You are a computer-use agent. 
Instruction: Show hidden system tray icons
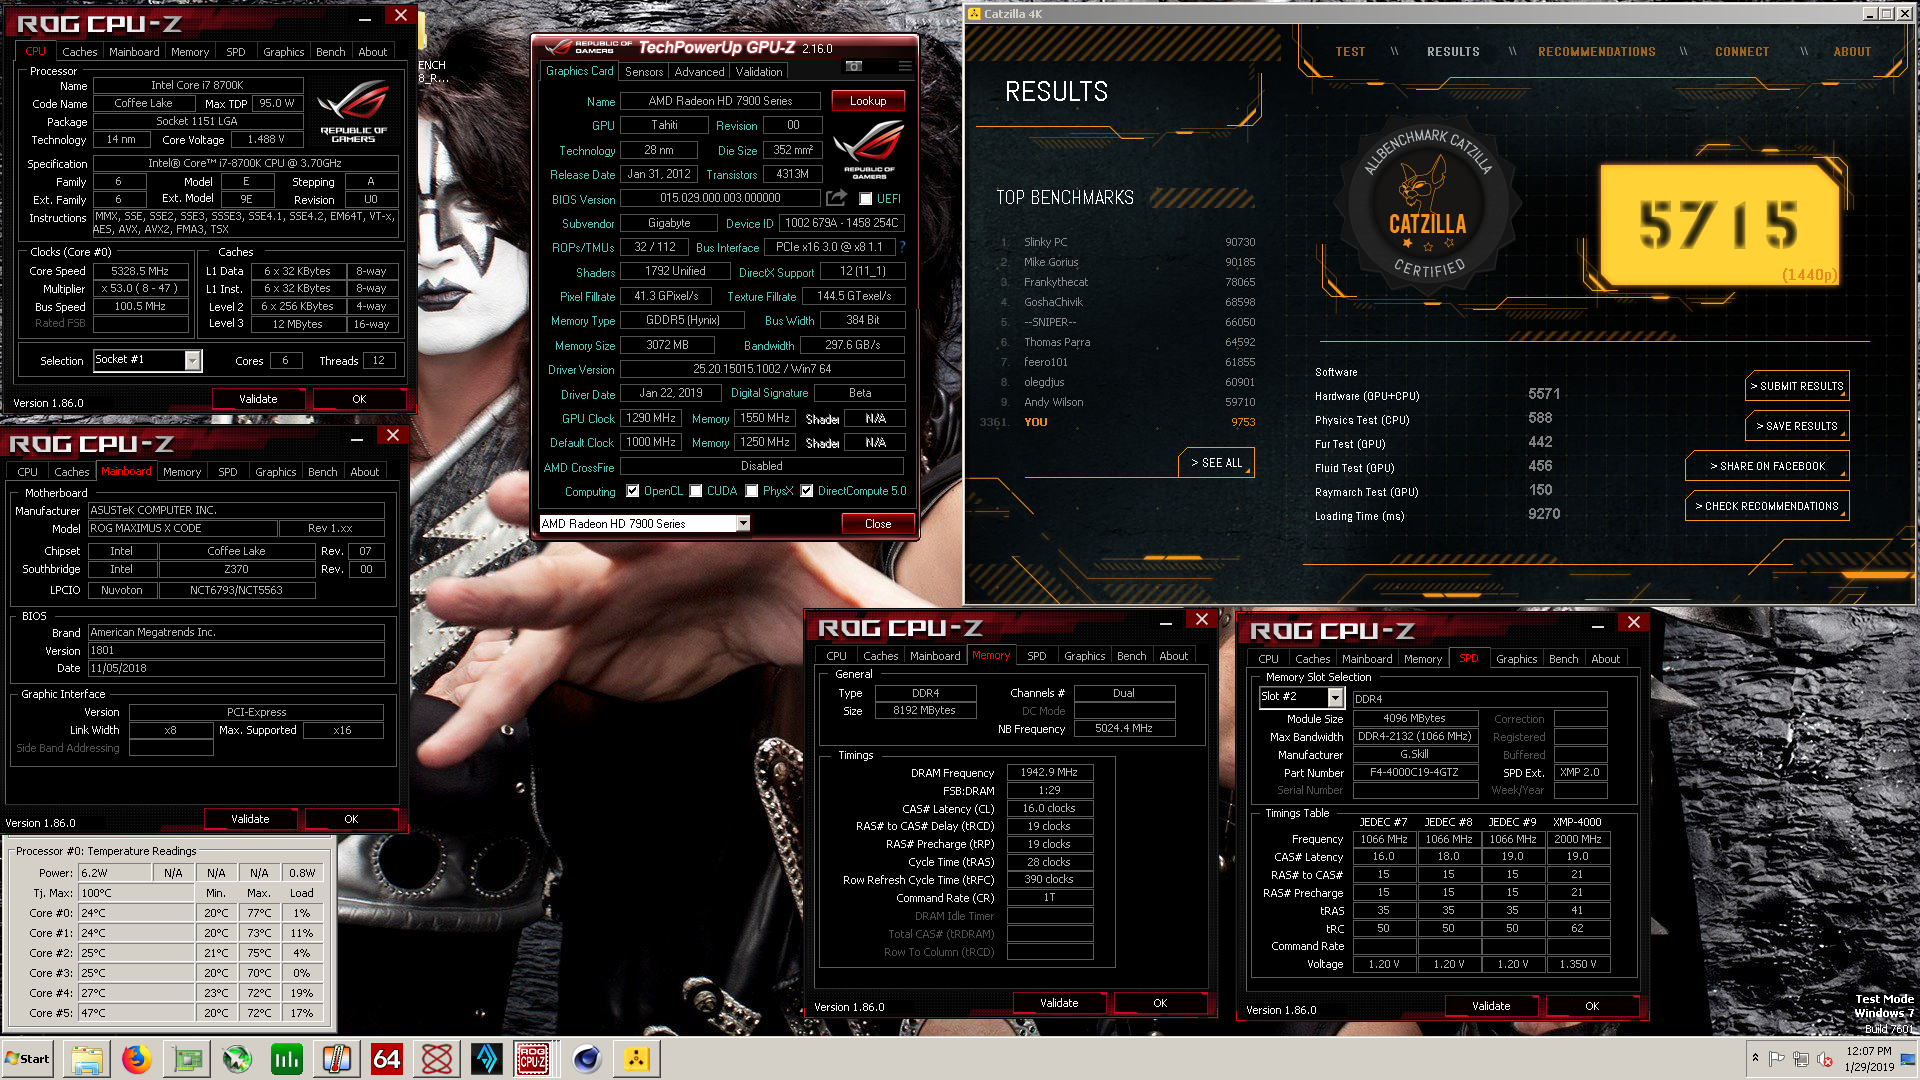click(1755, 1058)
